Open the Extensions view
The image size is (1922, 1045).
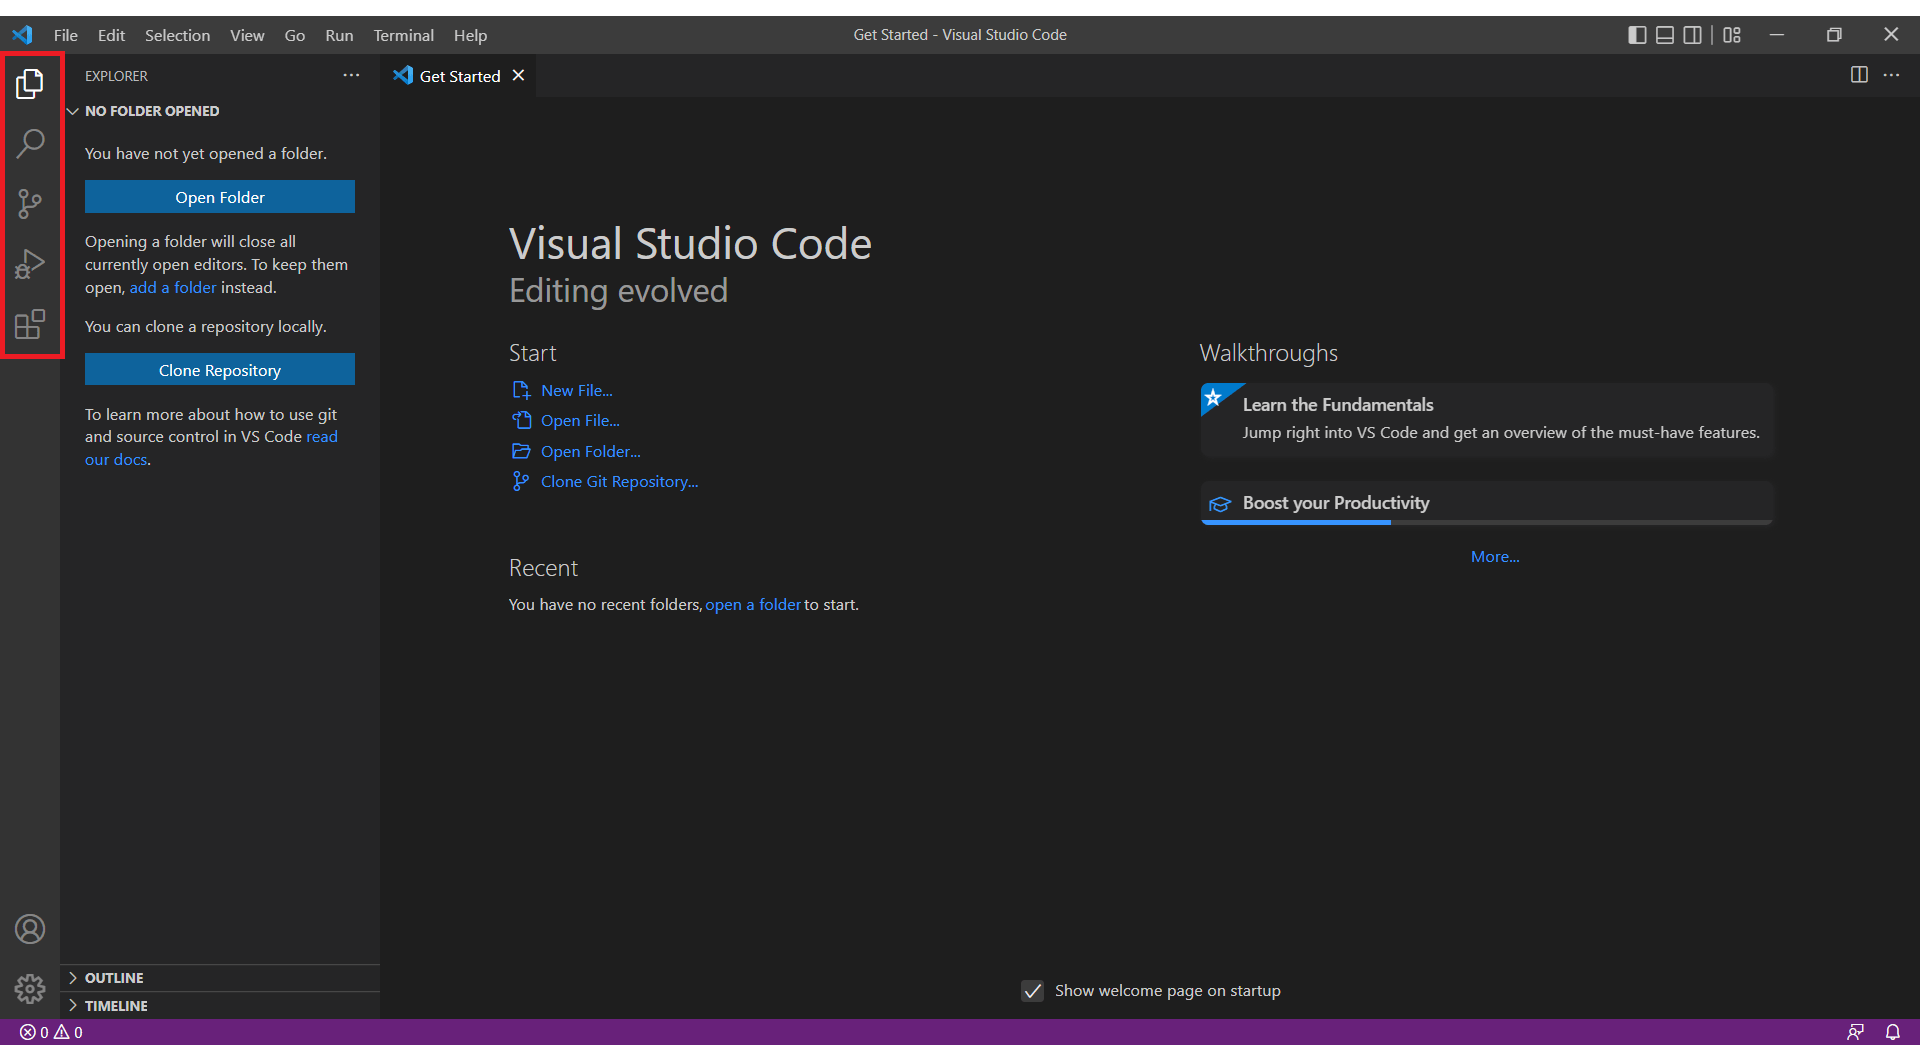pos(30,324)
